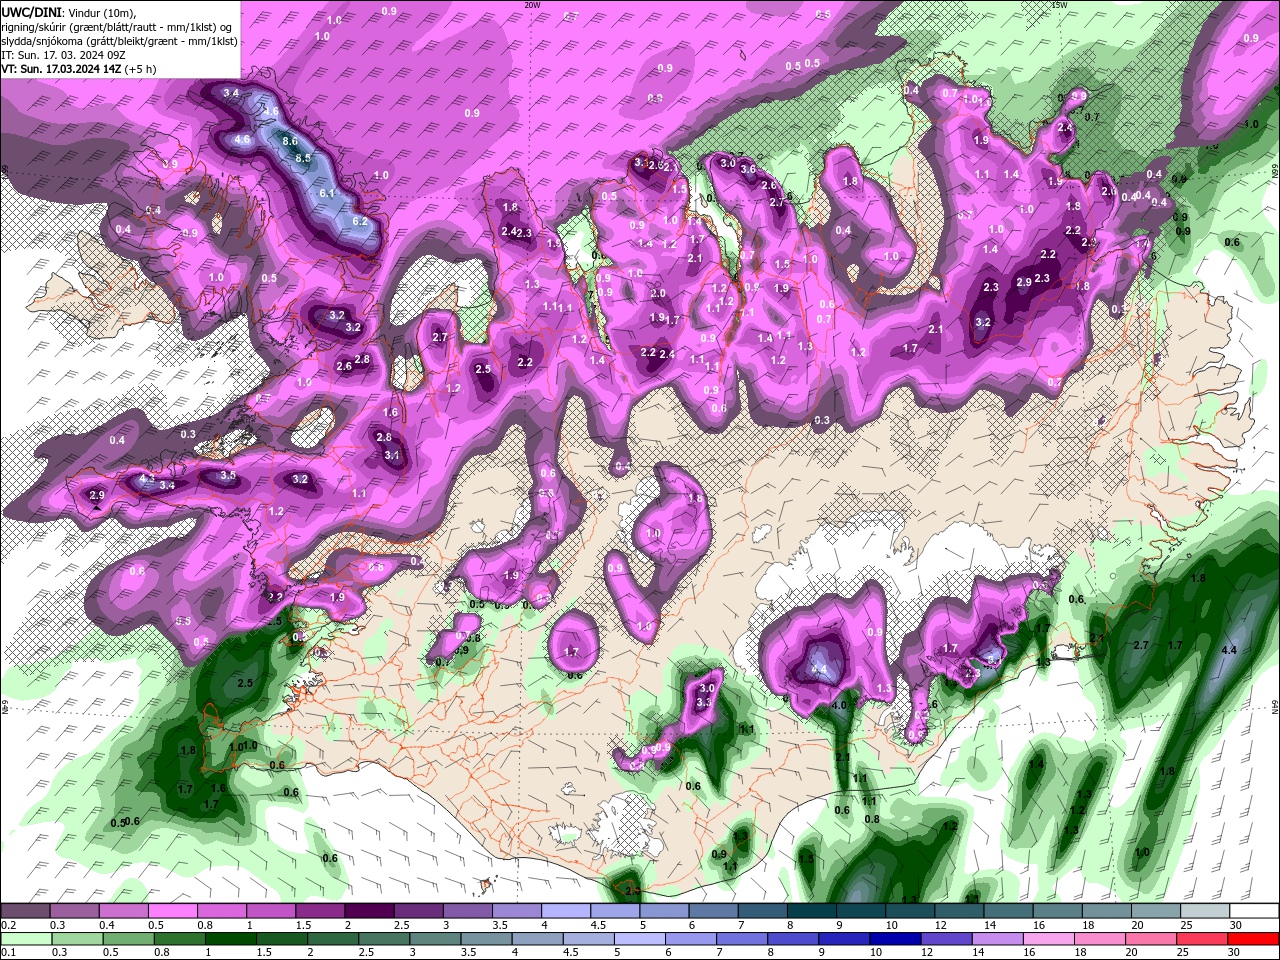Click bottom-row darkest green swatch between 1 and 1.5
1280x960 pixels.
click(x=231, y=939)
